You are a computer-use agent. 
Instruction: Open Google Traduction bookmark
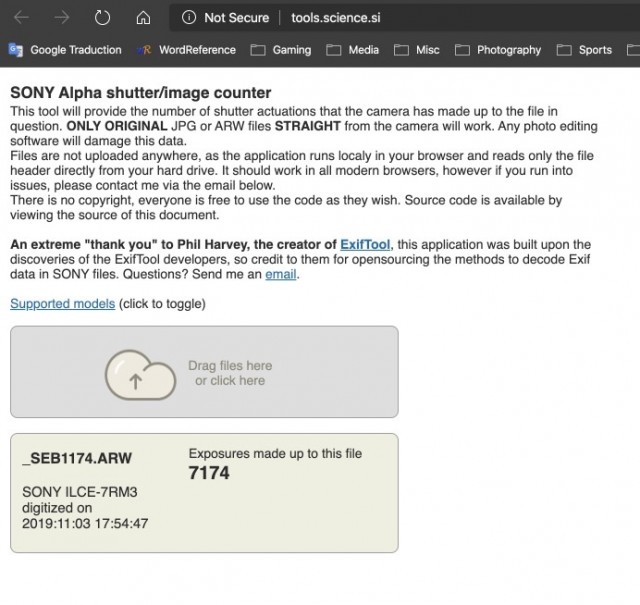click(66, 50)
